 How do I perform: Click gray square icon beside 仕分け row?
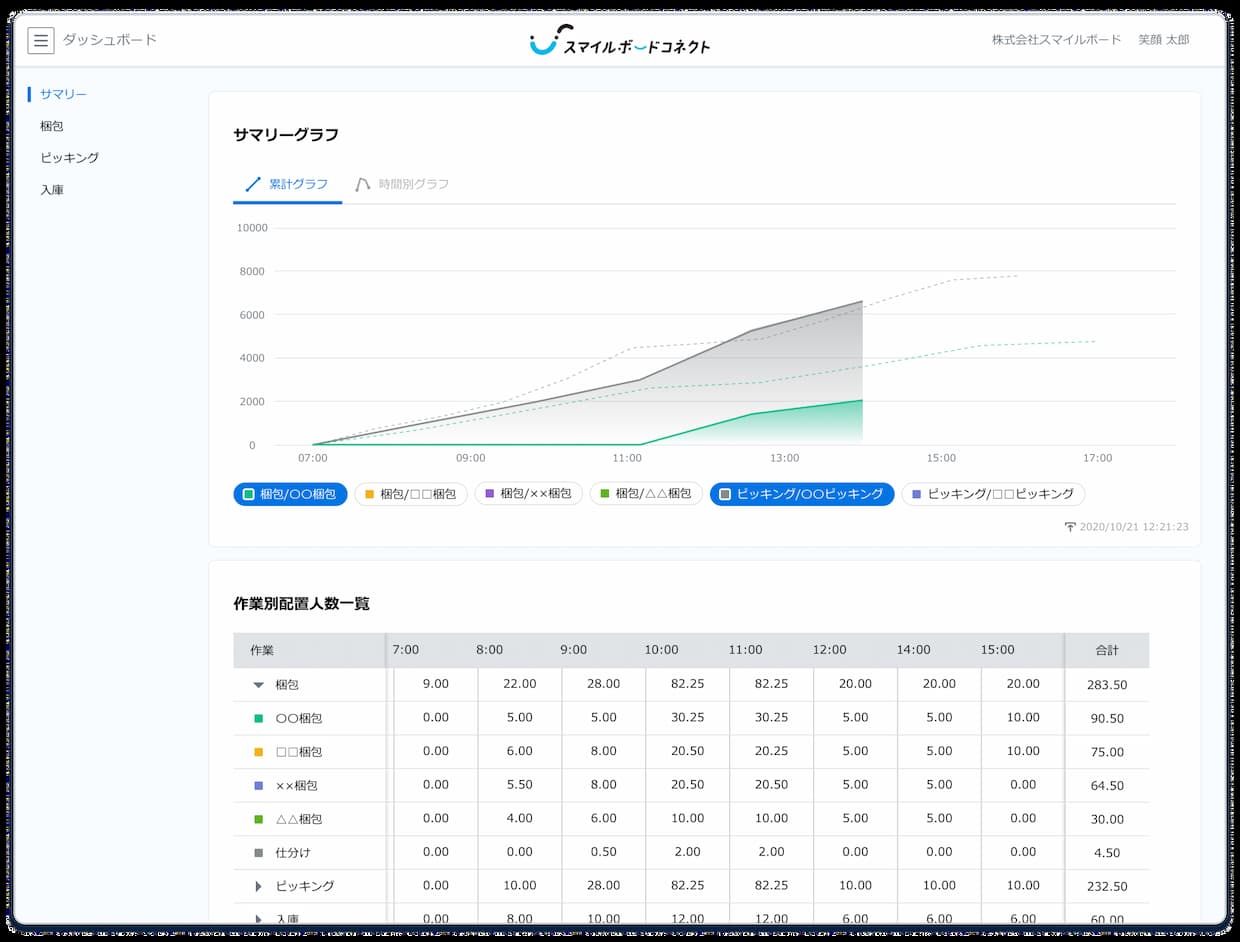[x=259, y=853]
